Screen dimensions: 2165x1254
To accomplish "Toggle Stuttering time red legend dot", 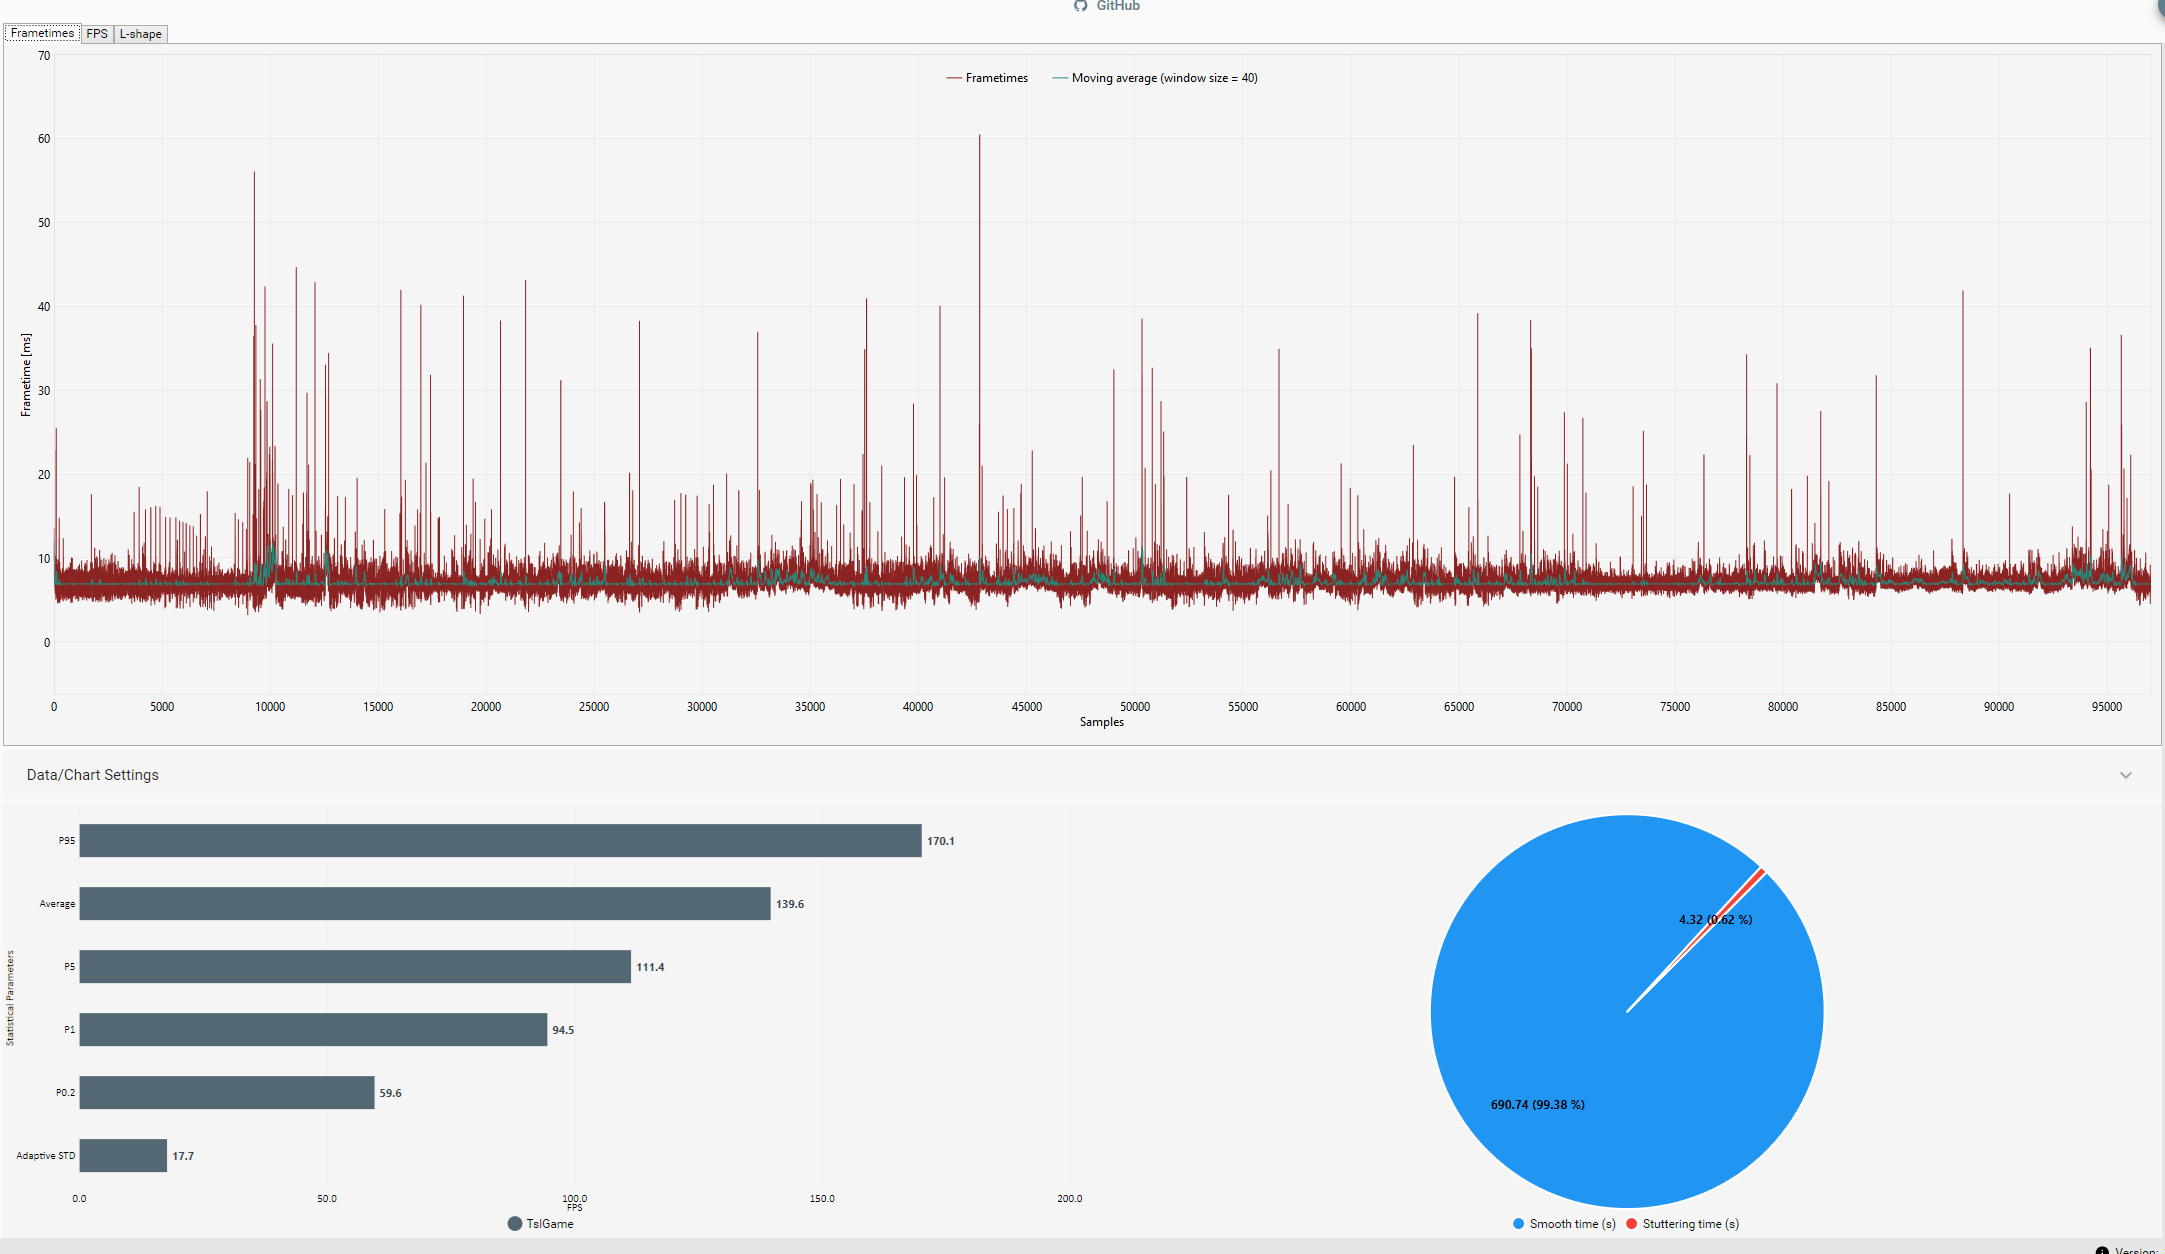I will (x=1631, y=1224).
